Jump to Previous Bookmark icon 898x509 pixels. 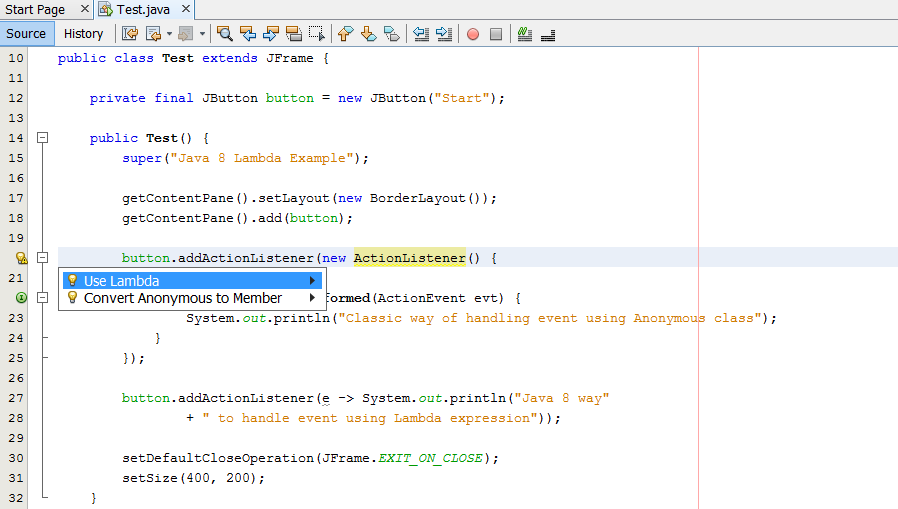point(345,34)
